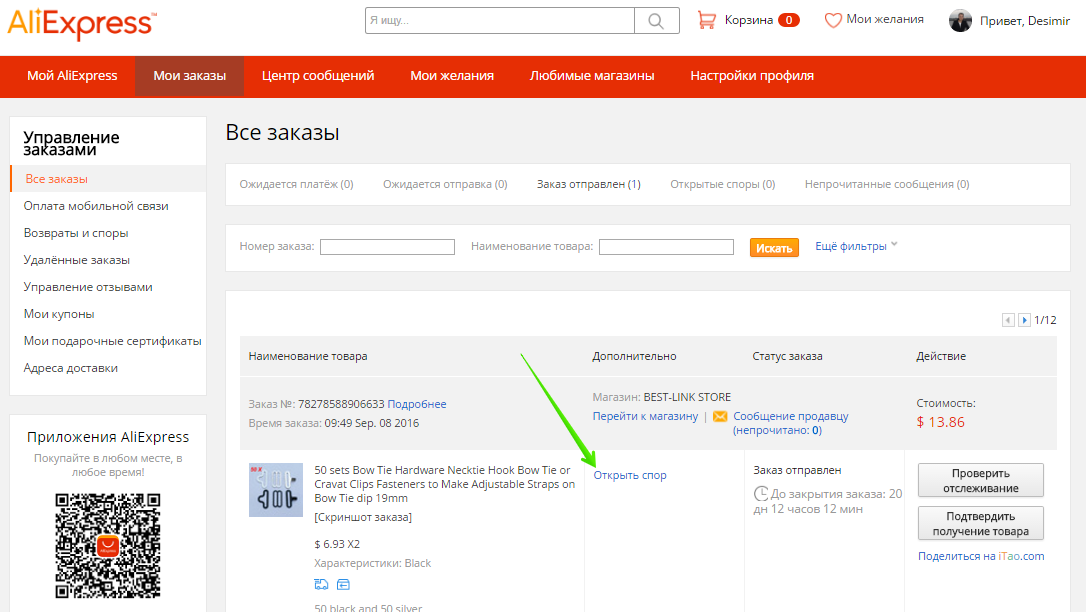1086x612 pixels.
Task: Click the card icon under product characteristics
Action: [343, 584]
